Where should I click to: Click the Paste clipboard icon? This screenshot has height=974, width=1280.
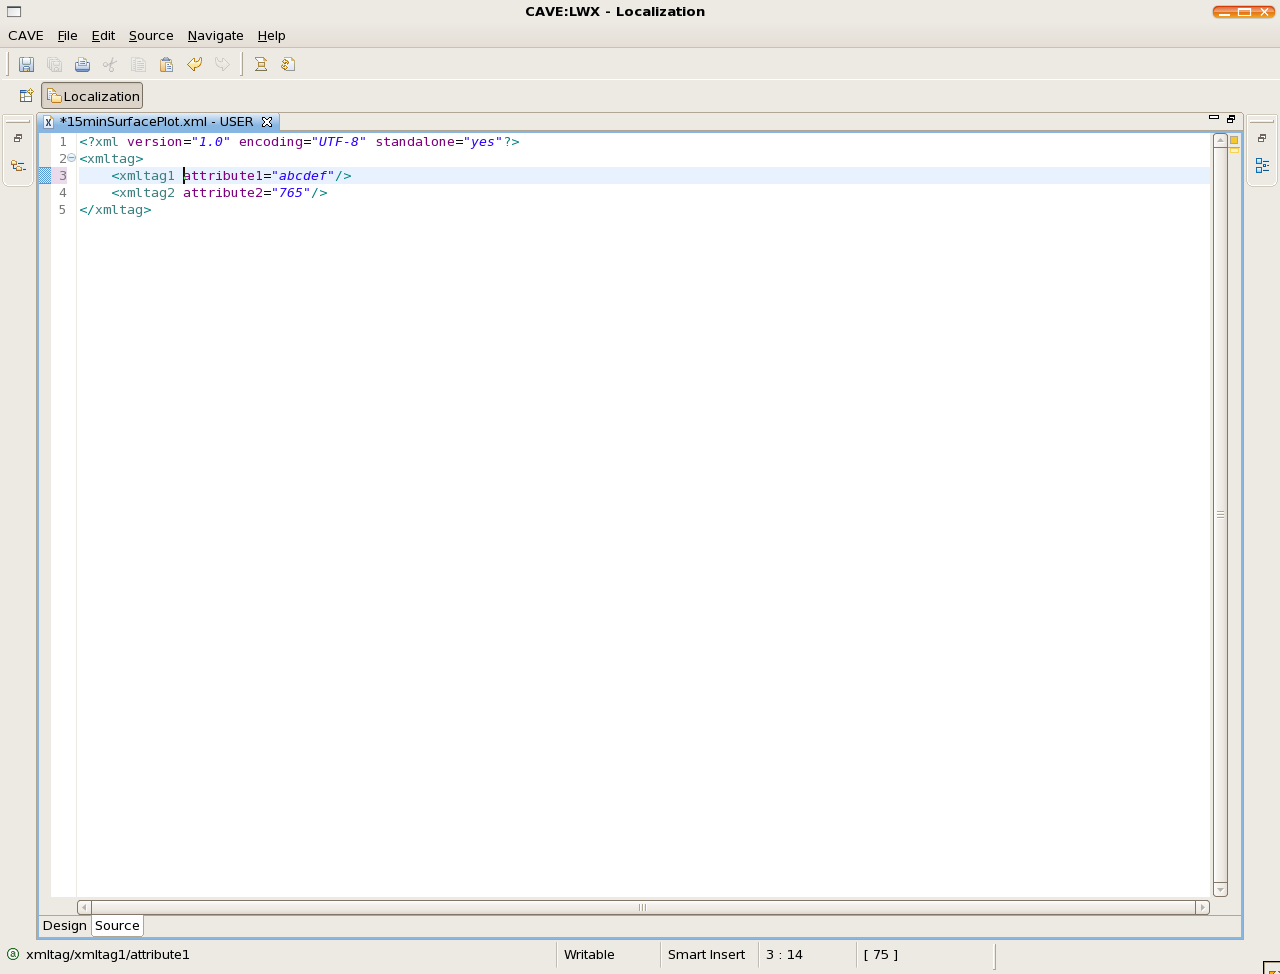click(167, 65)
